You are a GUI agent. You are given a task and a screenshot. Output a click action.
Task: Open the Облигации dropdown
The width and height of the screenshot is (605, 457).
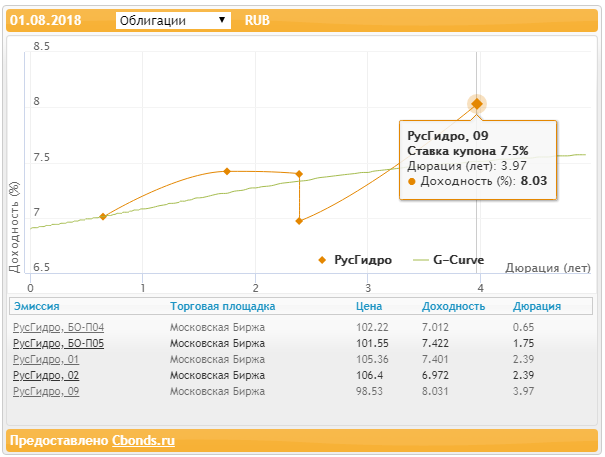click(x=173, y=20)
